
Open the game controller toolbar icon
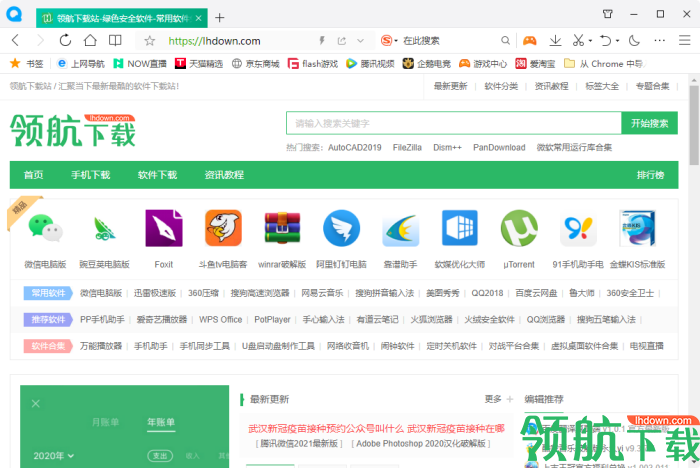pyautogui.click(x=529, y=41)
